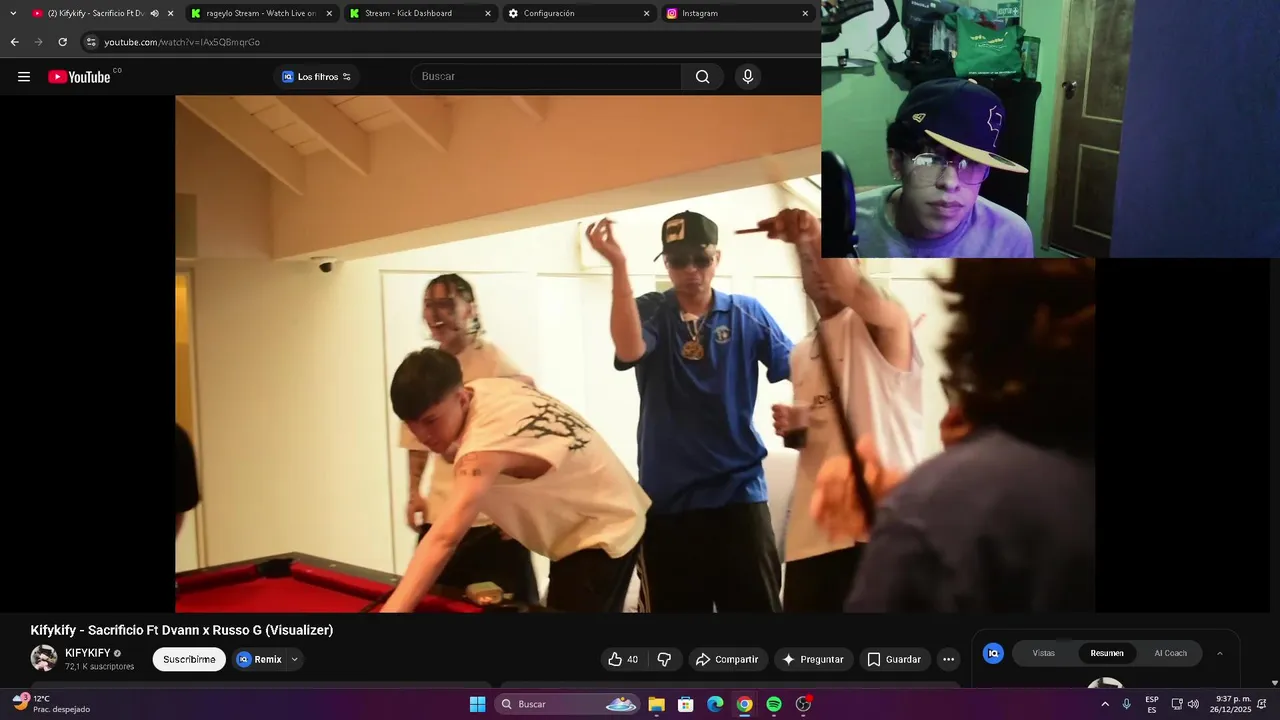This screenshot has height=720, width=1280.
Task: Click the search magnifier button
Action: pyautogui.click(x=702, y=77)
